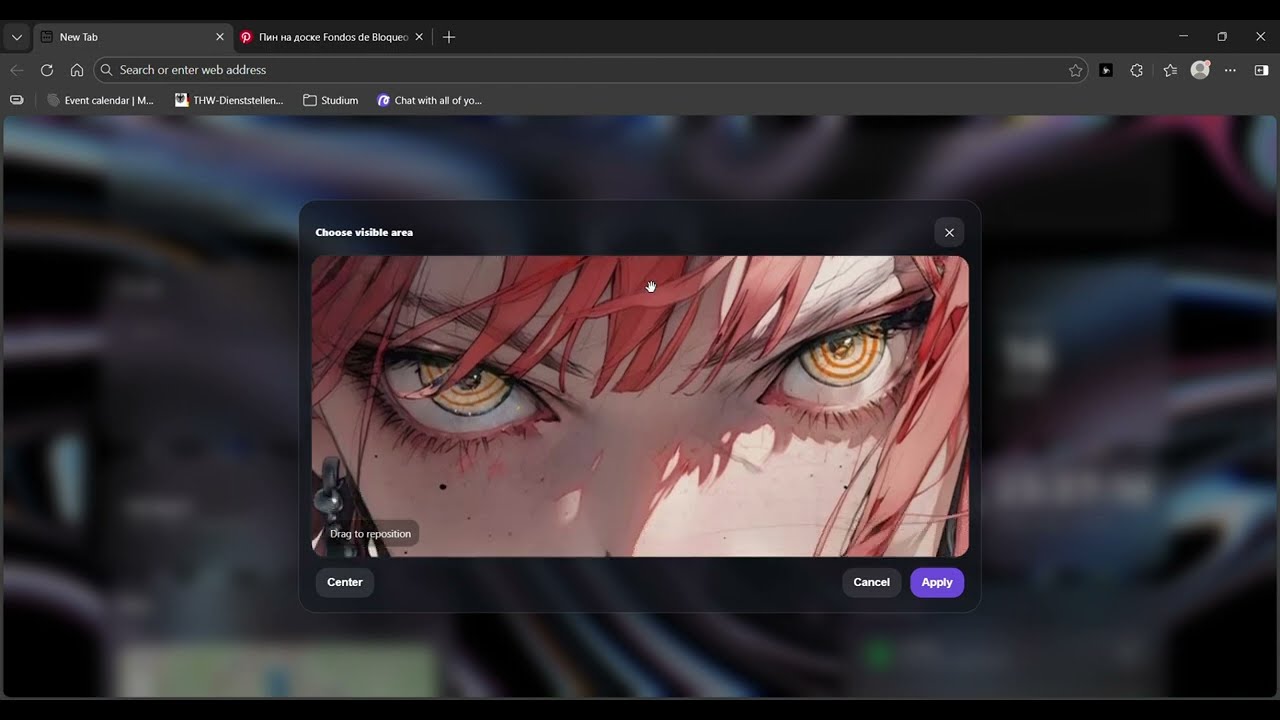The width and height of the screenshot is (1280, 720).
Task: Open the user profile avatar
Action: click(1200, 70)
